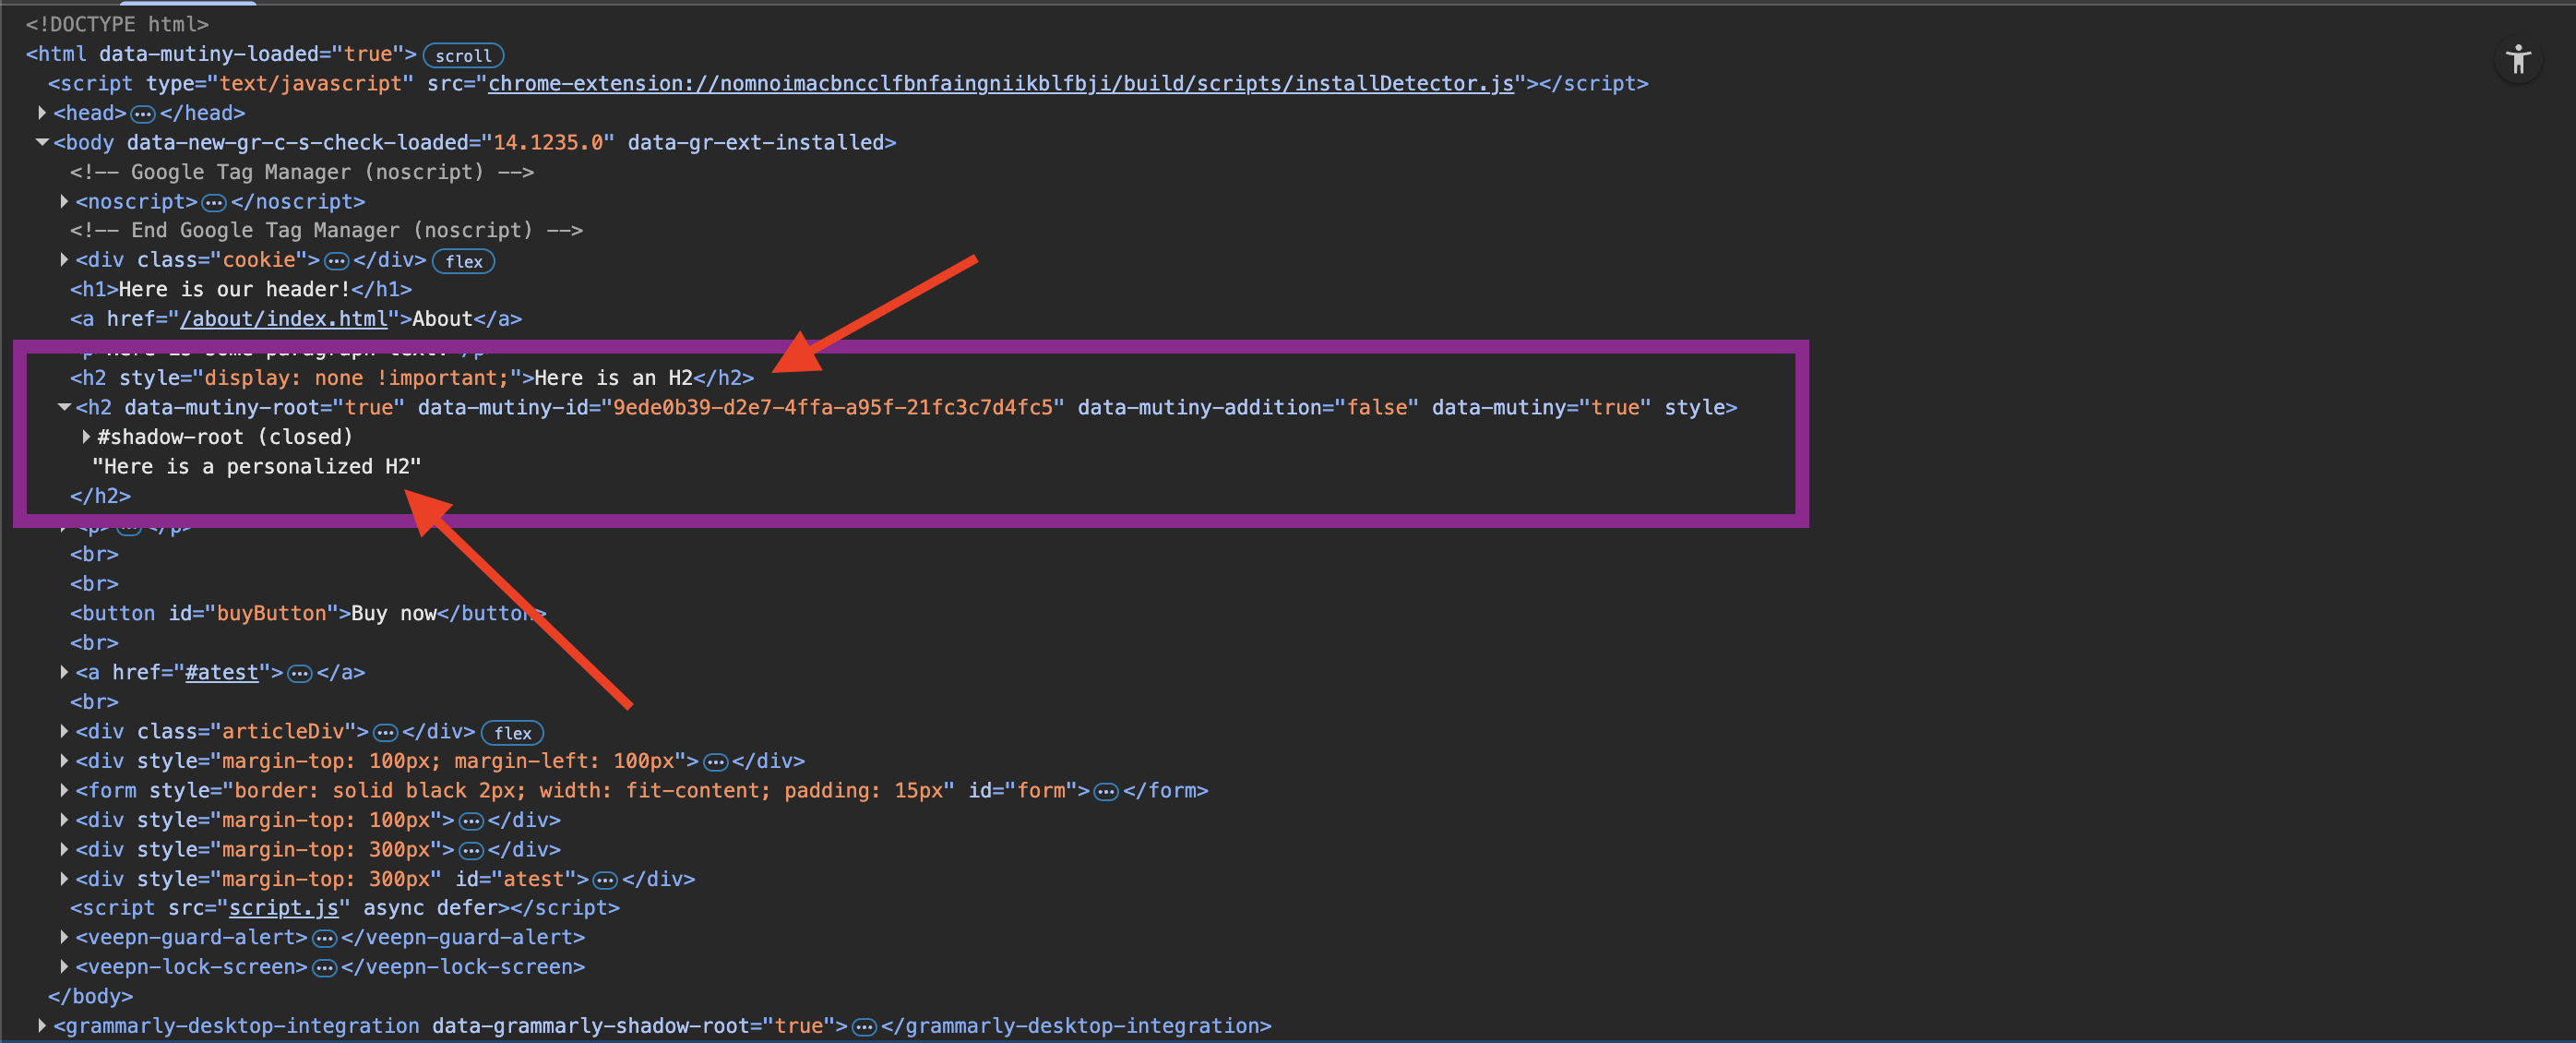
Task: Click ellipsis inside the head element
Action: [x=143, y=114]
